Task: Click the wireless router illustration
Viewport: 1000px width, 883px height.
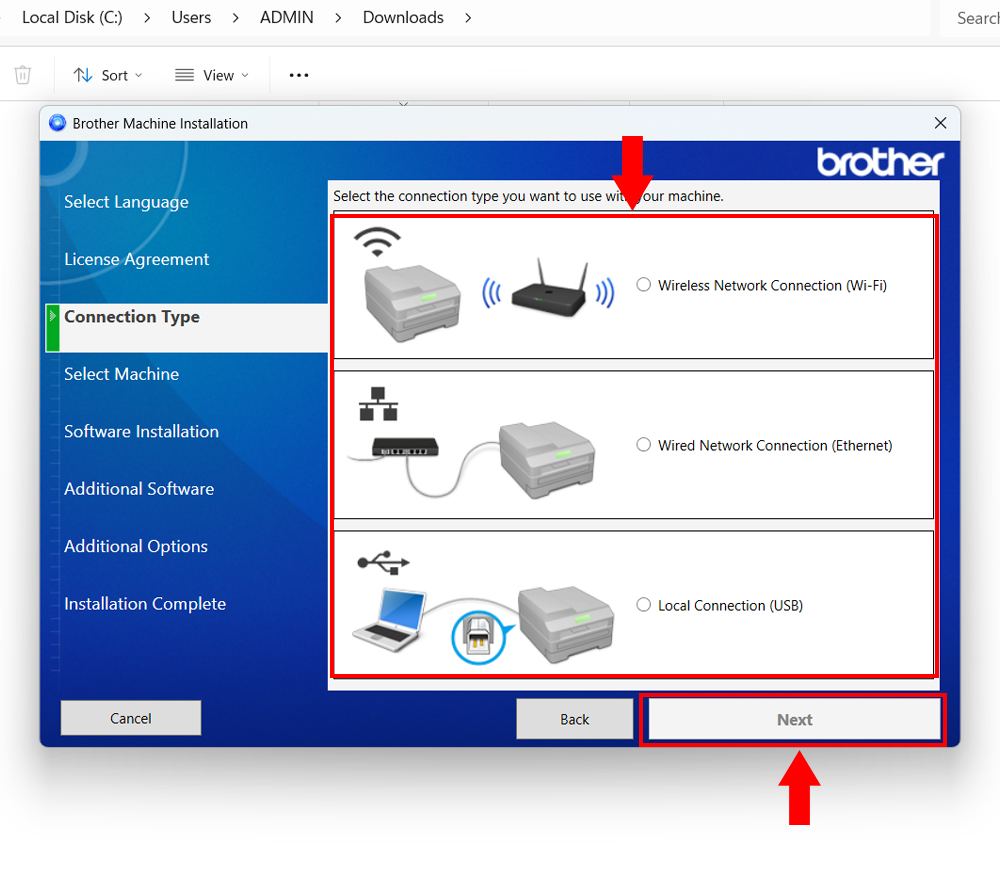Action: pos(548,289)
